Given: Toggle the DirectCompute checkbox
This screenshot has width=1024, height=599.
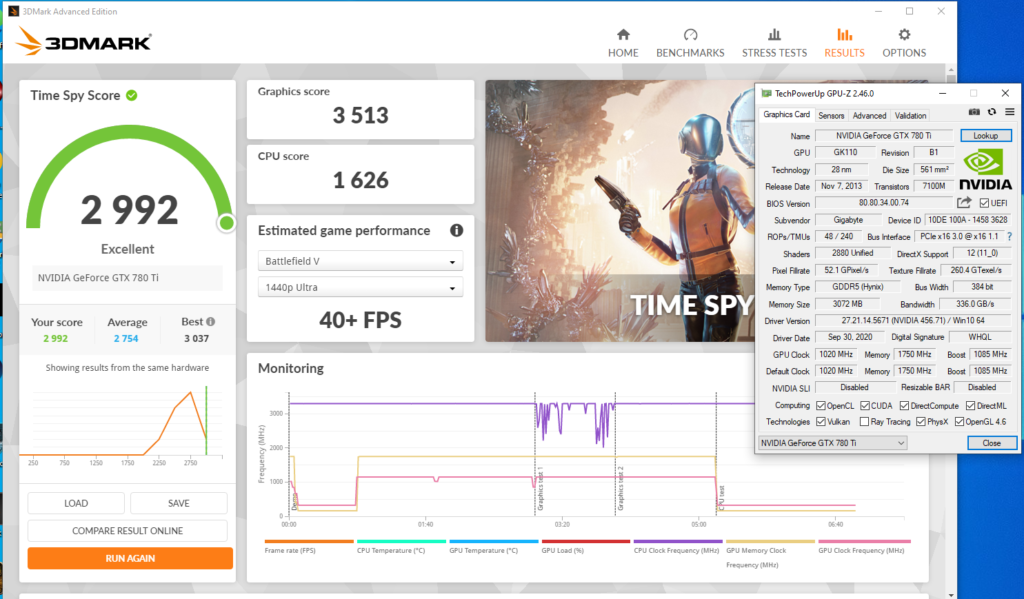Looking at the screenshot, I should click(904, 406).
